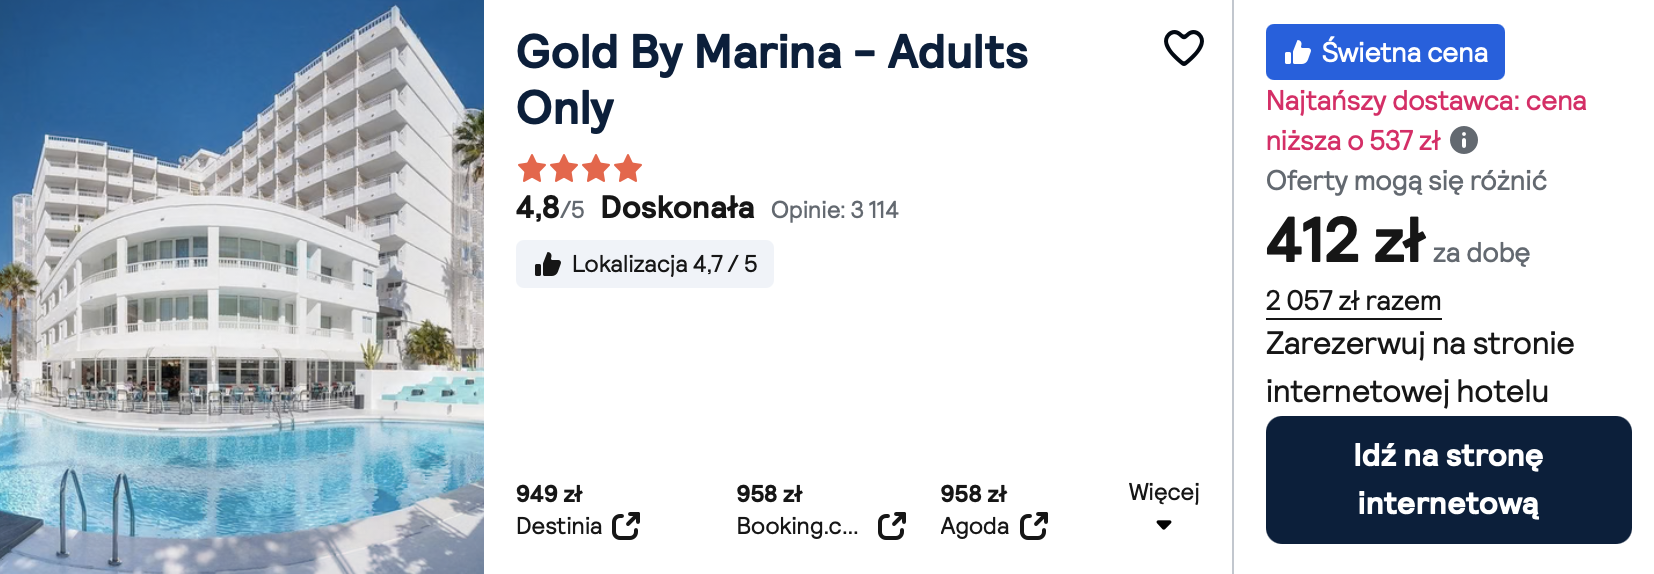Open reviews count Opinie: 3 114
Image resolution: width=1654 pixels, height=574 pixels.
click(834, 210)
